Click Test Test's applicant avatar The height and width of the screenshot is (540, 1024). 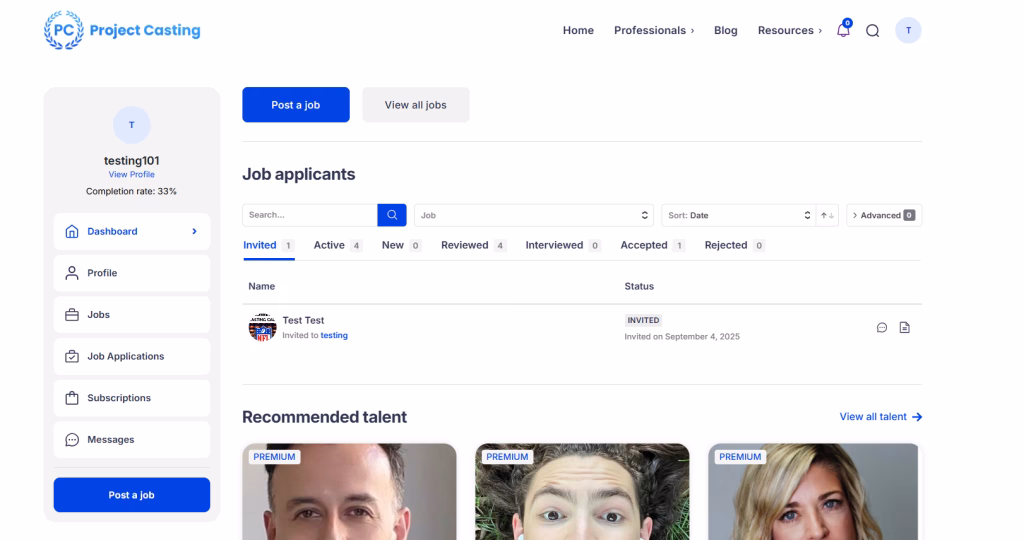tap(262, 327)
